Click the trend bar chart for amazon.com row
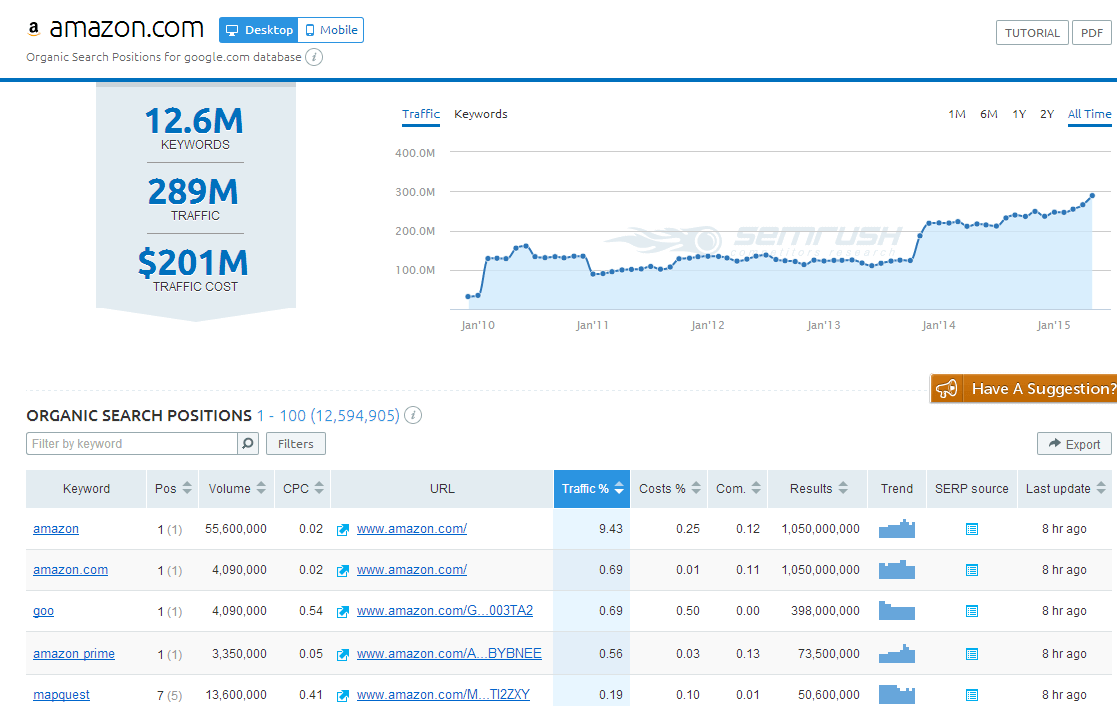 (896, 570)
